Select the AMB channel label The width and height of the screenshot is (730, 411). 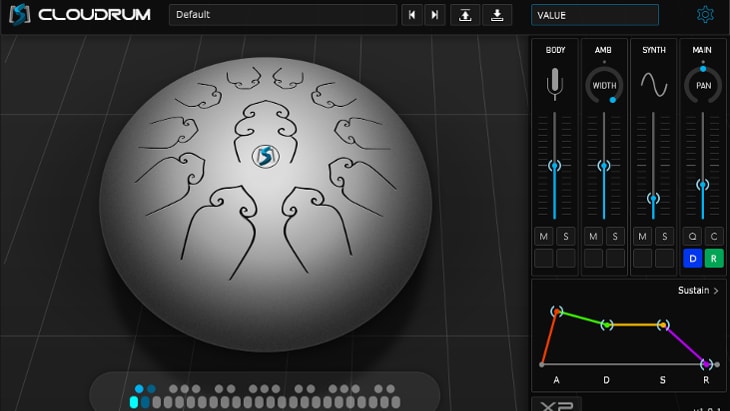[603, 50]
